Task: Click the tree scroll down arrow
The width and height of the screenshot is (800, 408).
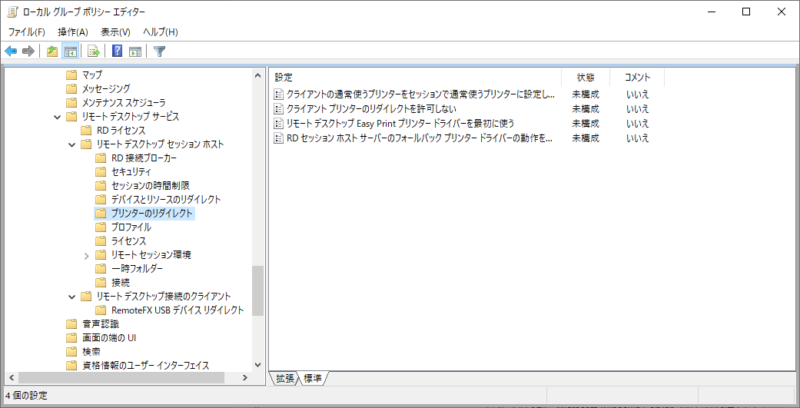Action: tap(258, 365)
